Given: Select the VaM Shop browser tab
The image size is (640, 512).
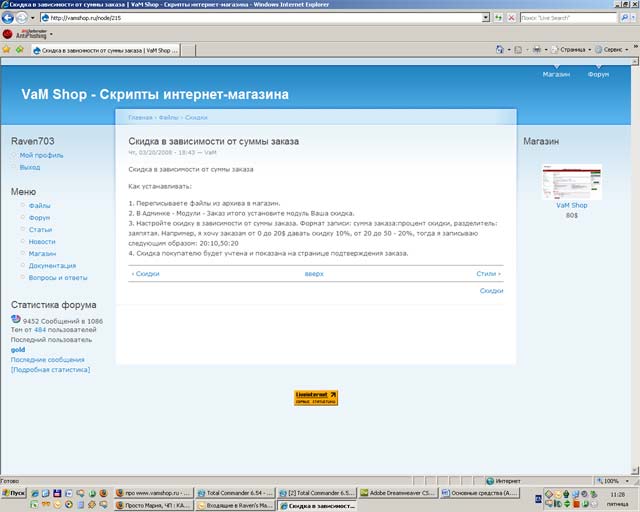Looking at the screenshot, I should point(106,50).
